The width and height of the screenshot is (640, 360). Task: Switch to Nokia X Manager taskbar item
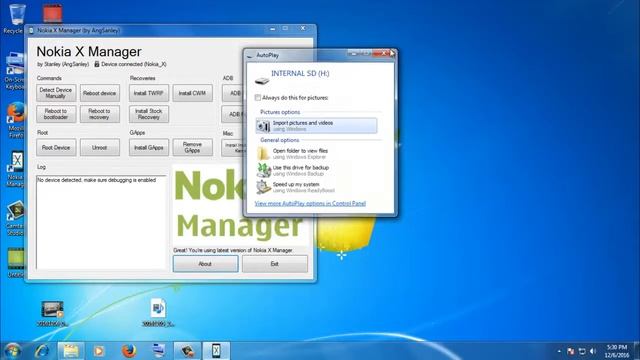click(216, 351)
